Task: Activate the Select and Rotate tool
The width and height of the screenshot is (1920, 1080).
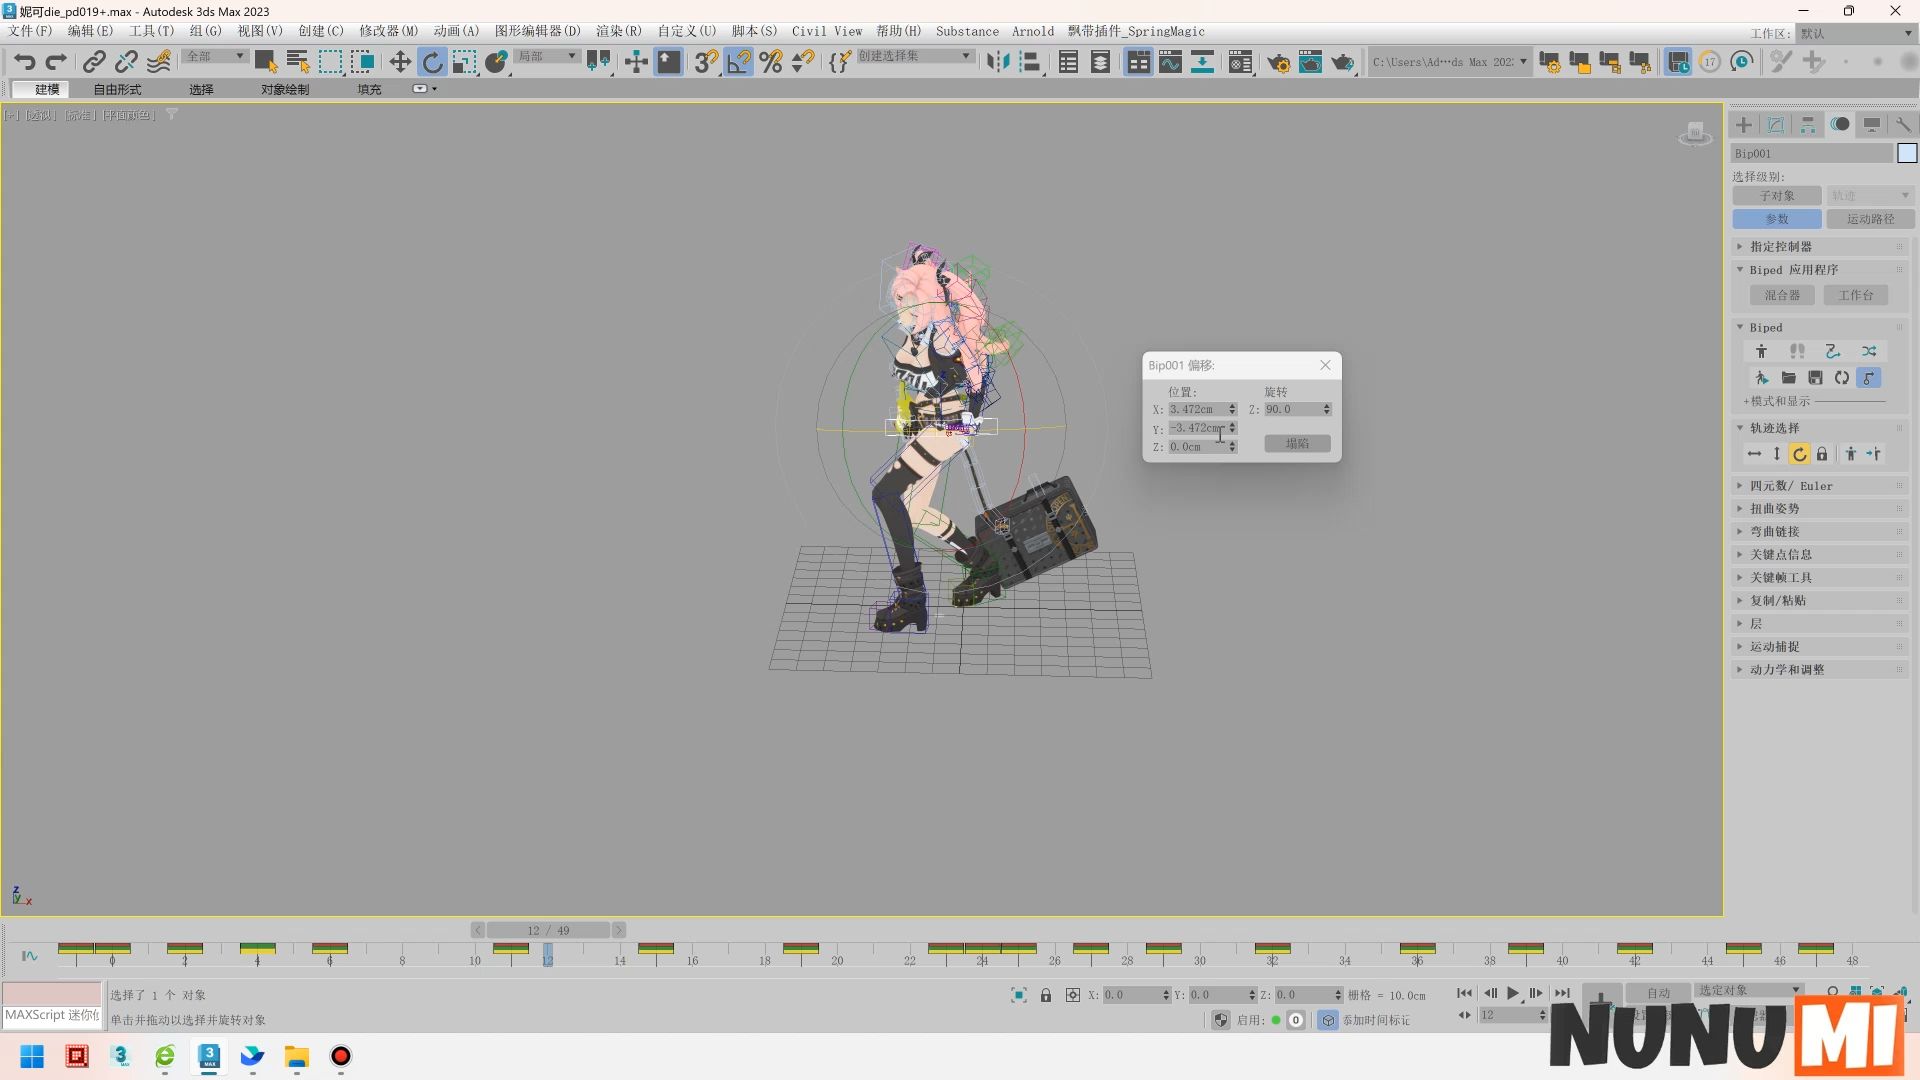Action: (x=432, y=62)
